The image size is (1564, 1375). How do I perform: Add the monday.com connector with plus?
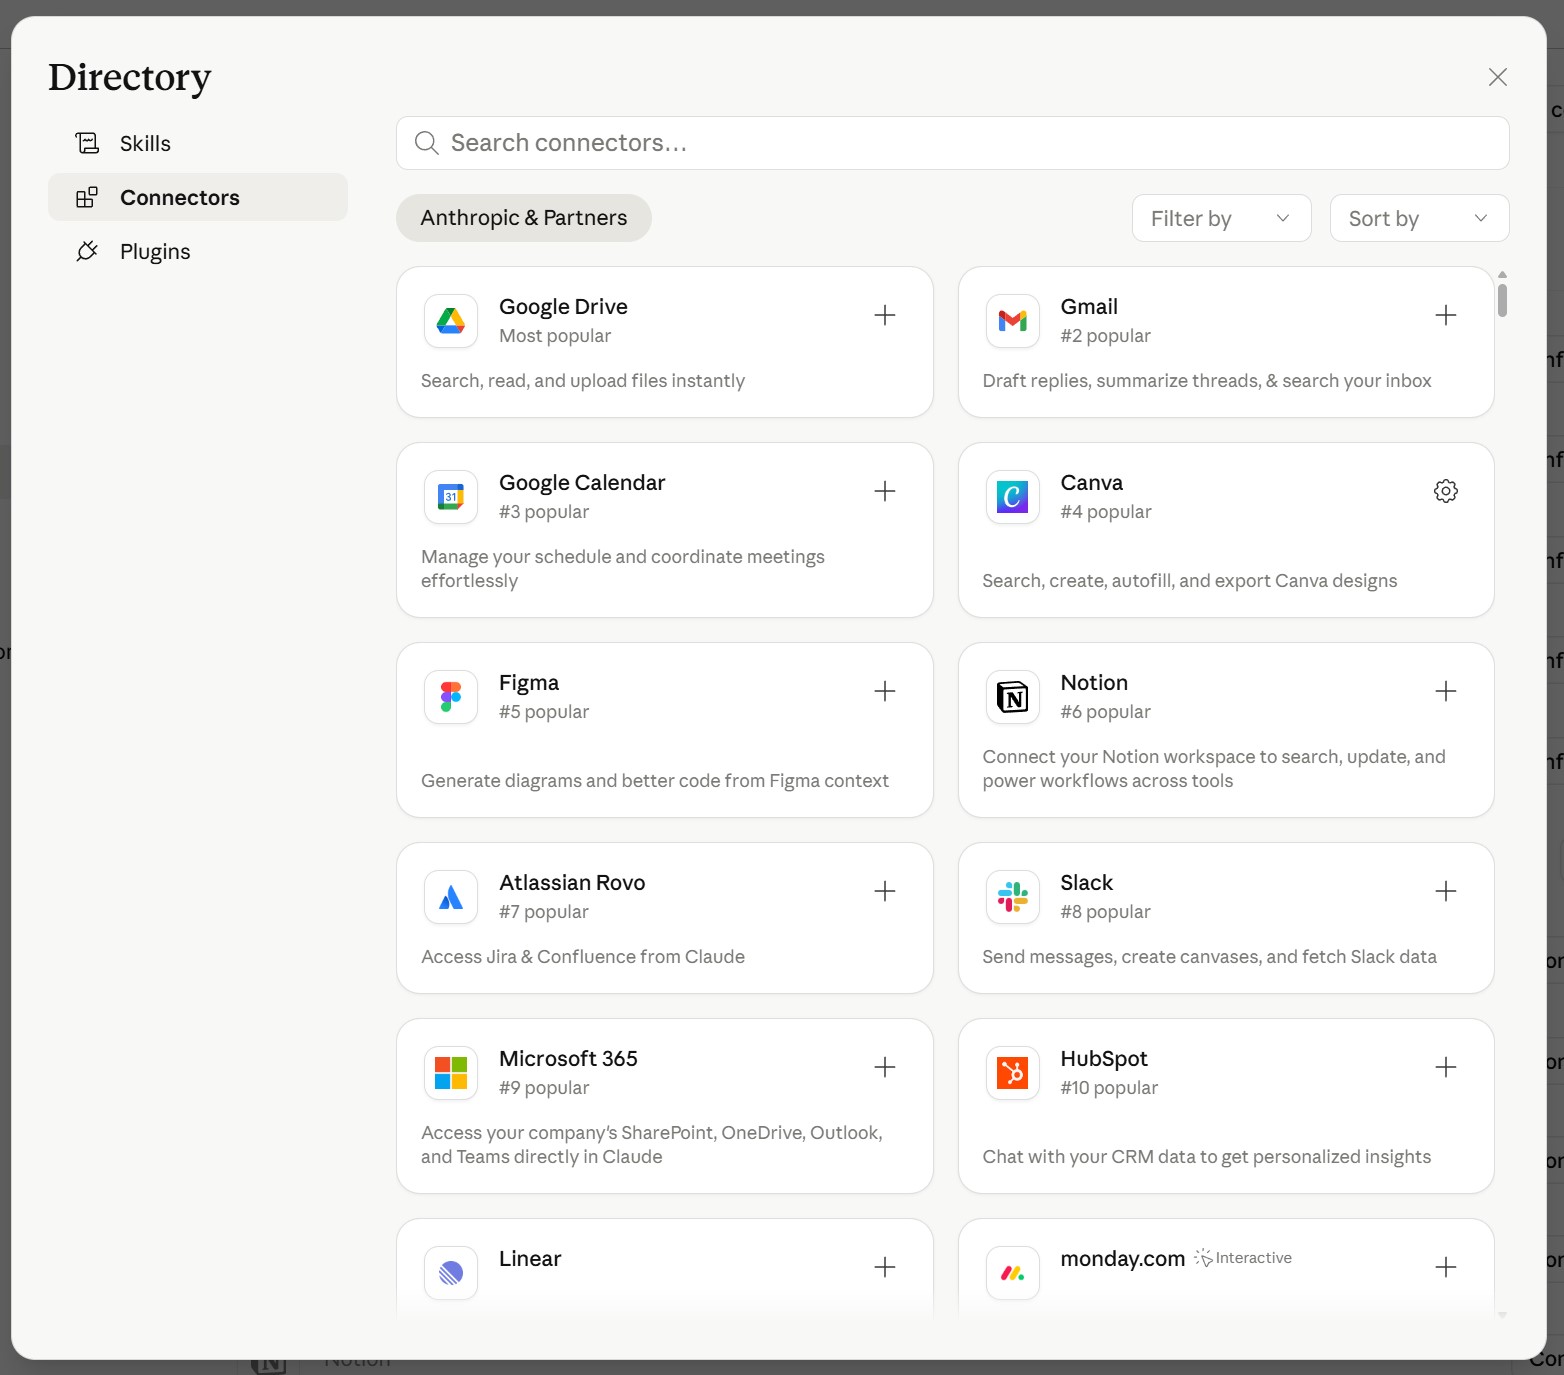click(x=1446, y=1267)
